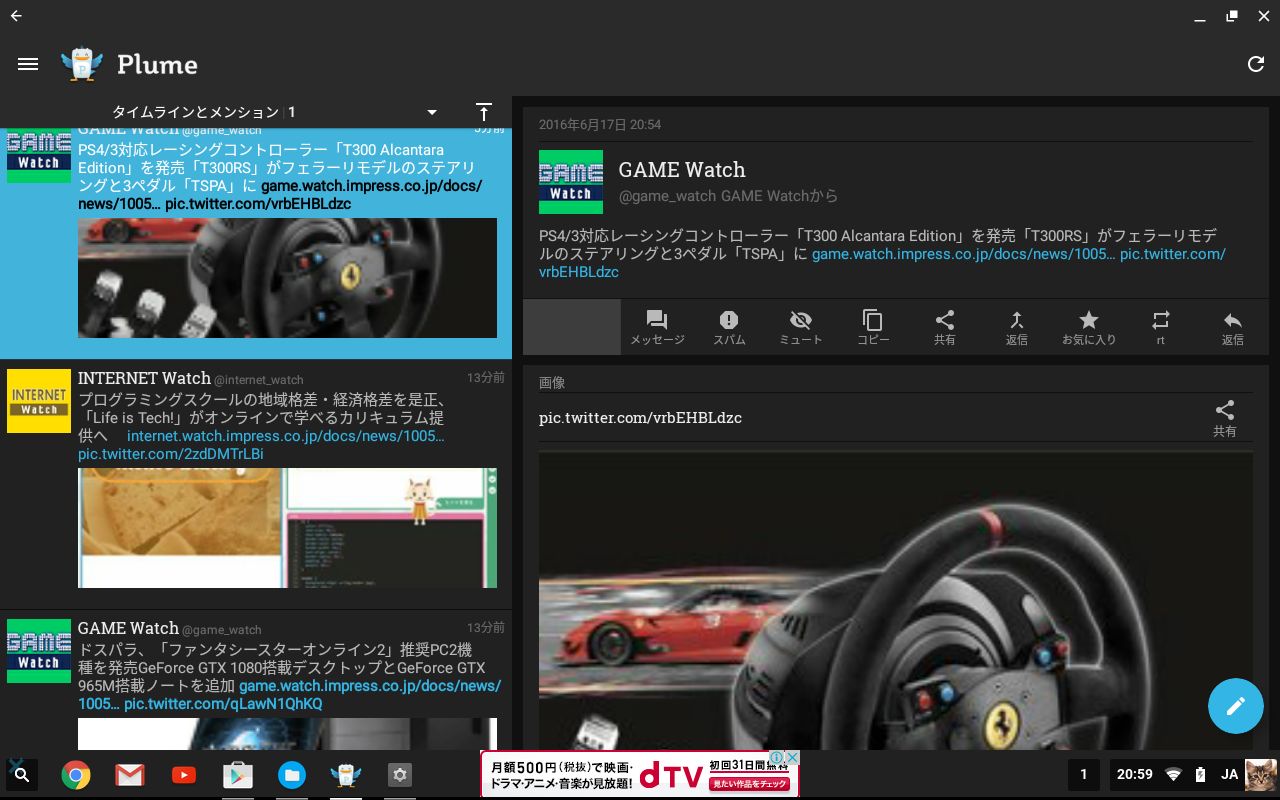
Task: Retweet using the rt icon
Action: (1161, 327)
